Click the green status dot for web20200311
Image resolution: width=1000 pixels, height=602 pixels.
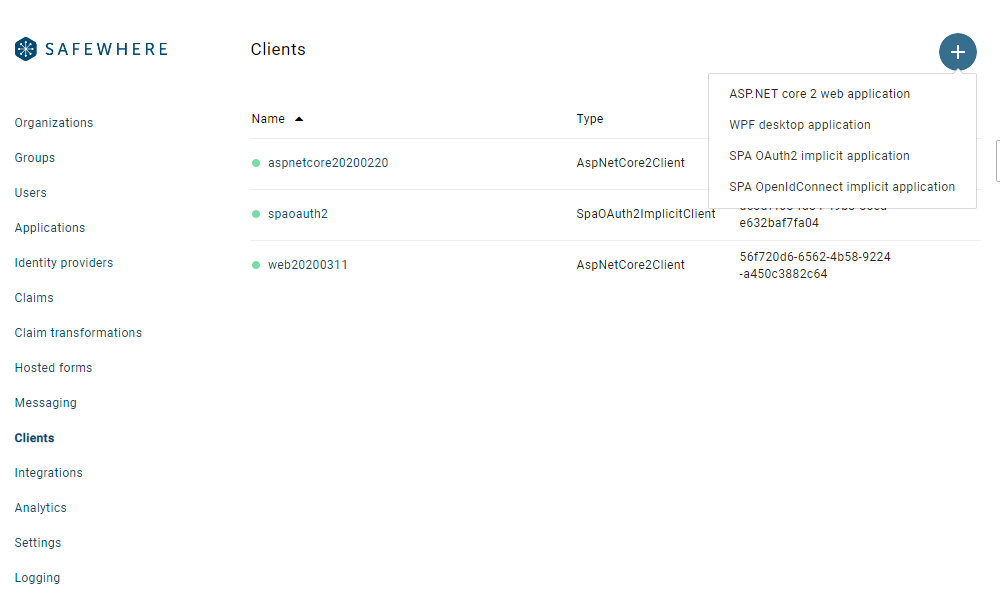[256, 265]
